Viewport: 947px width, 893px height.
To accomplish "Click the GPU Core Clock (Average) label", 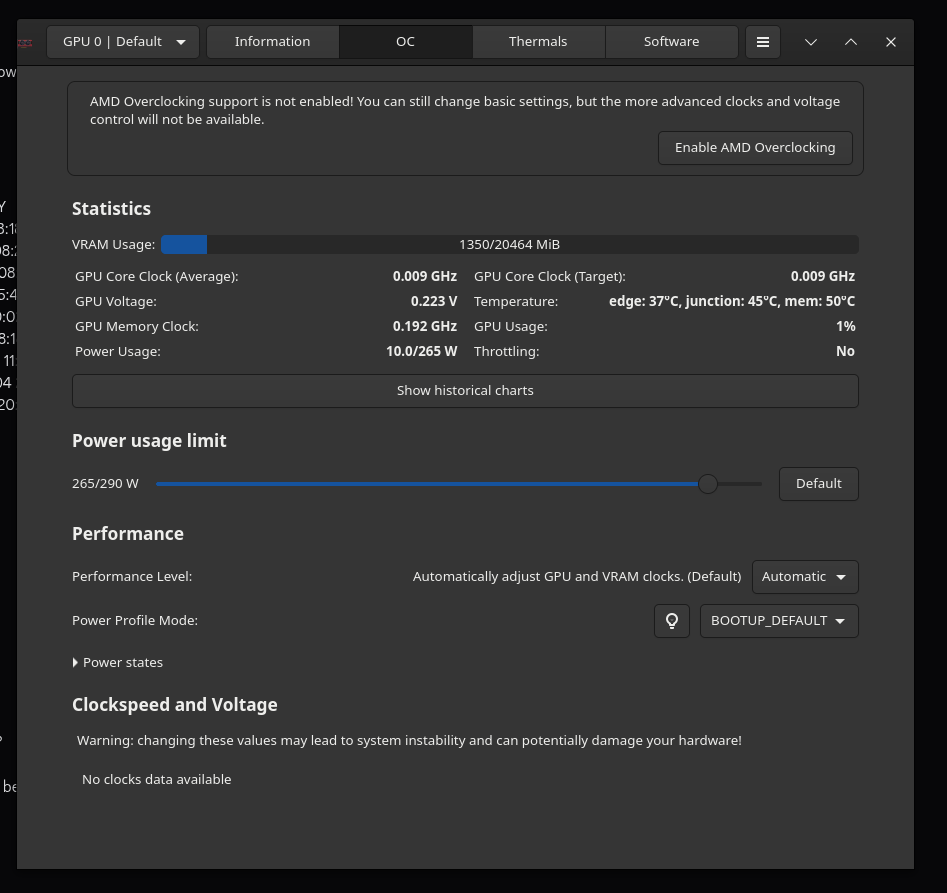I will (x=156, y=277).
